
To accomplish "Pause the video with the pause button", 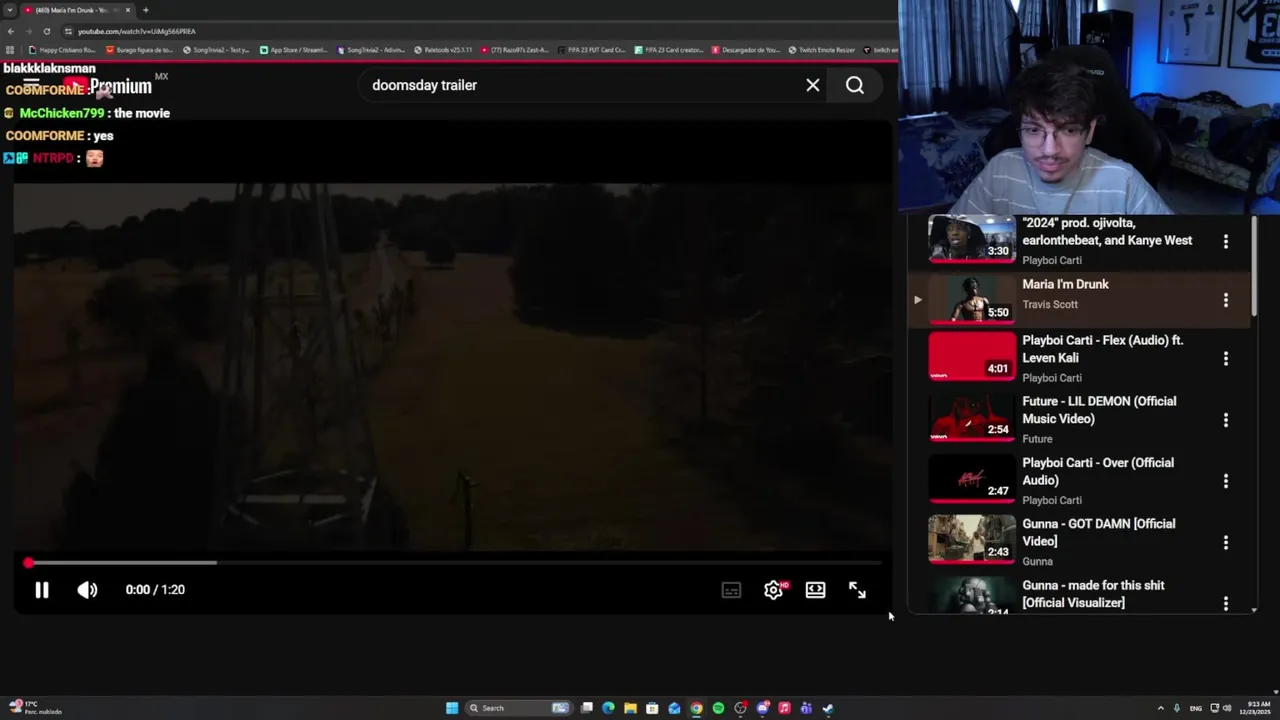I will click(41, 590).
